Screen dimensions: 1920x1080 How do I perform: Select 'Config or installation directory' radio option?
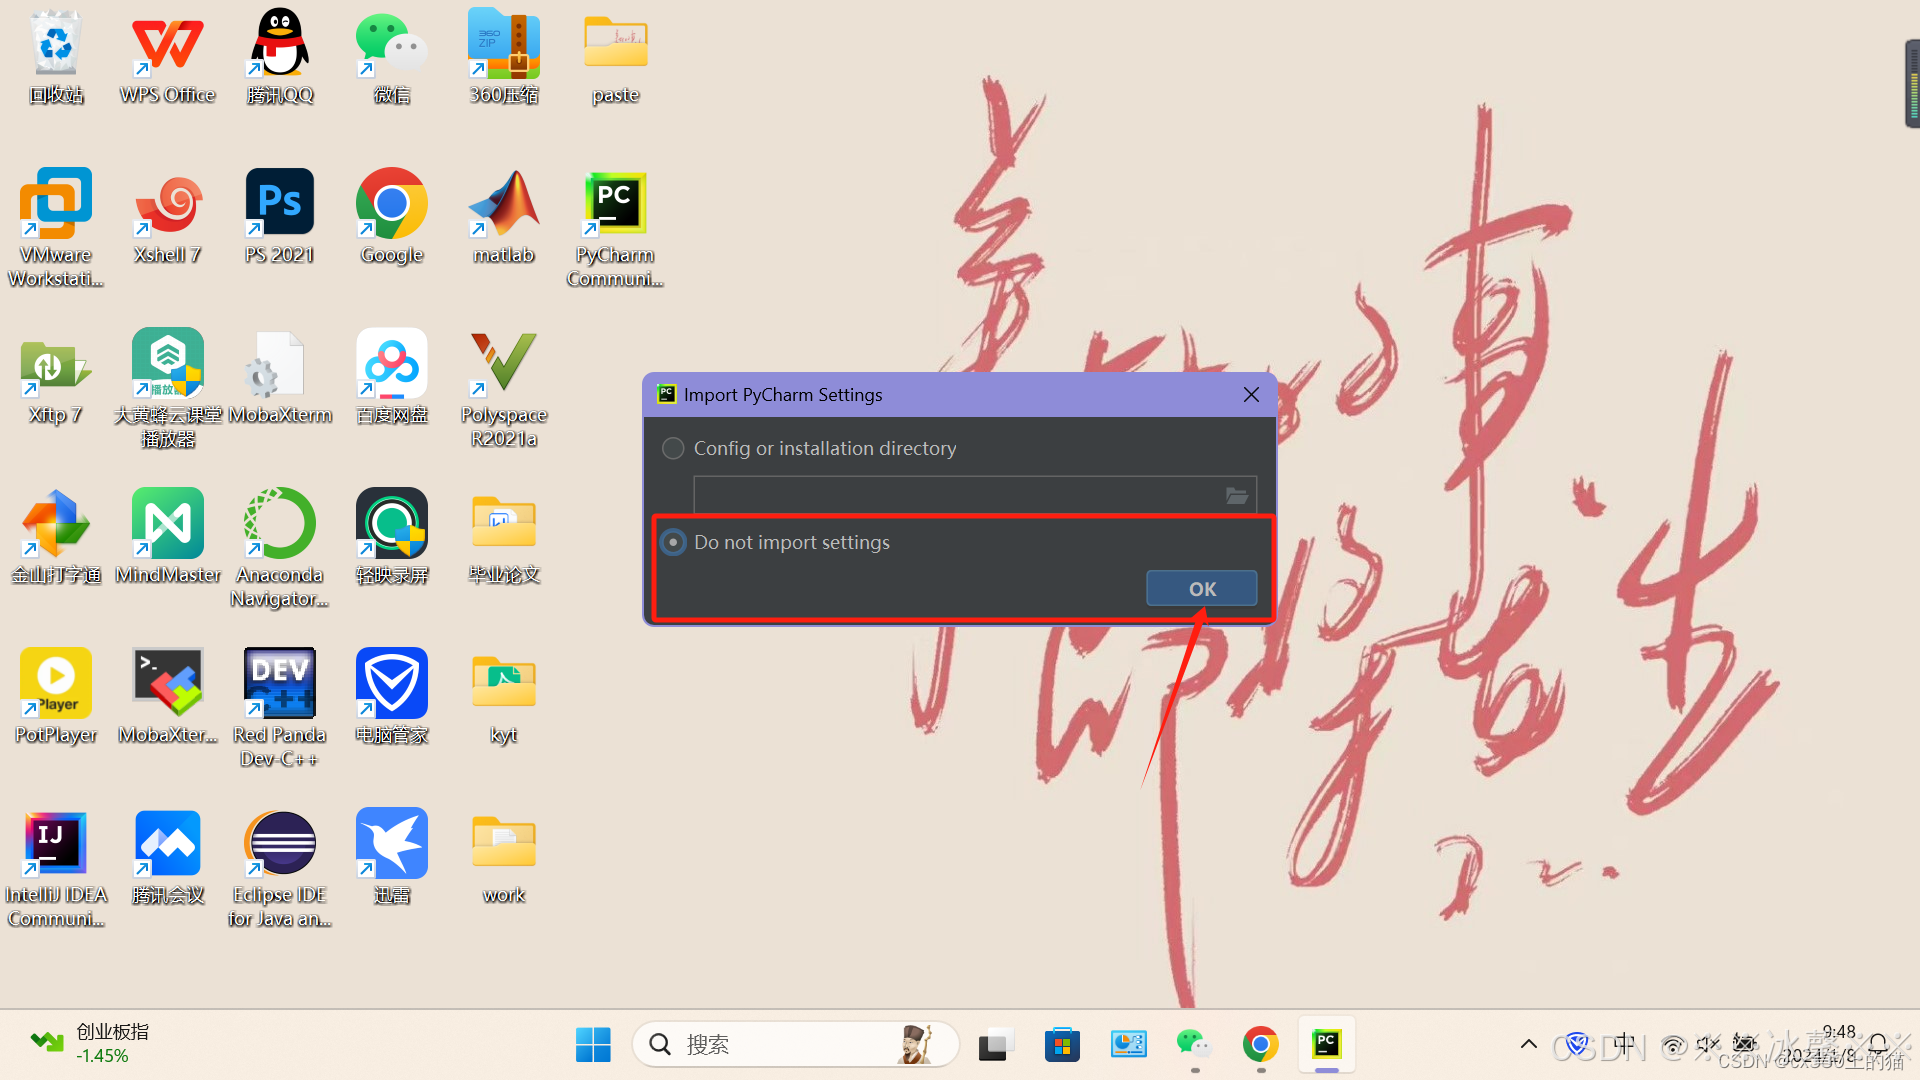(x=674, y=449)
